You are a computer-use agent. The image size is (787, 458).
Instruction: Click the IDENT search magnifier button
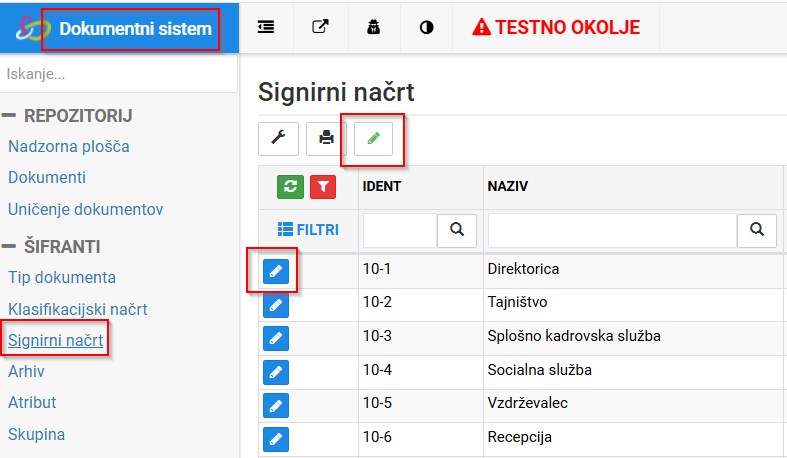457,230
